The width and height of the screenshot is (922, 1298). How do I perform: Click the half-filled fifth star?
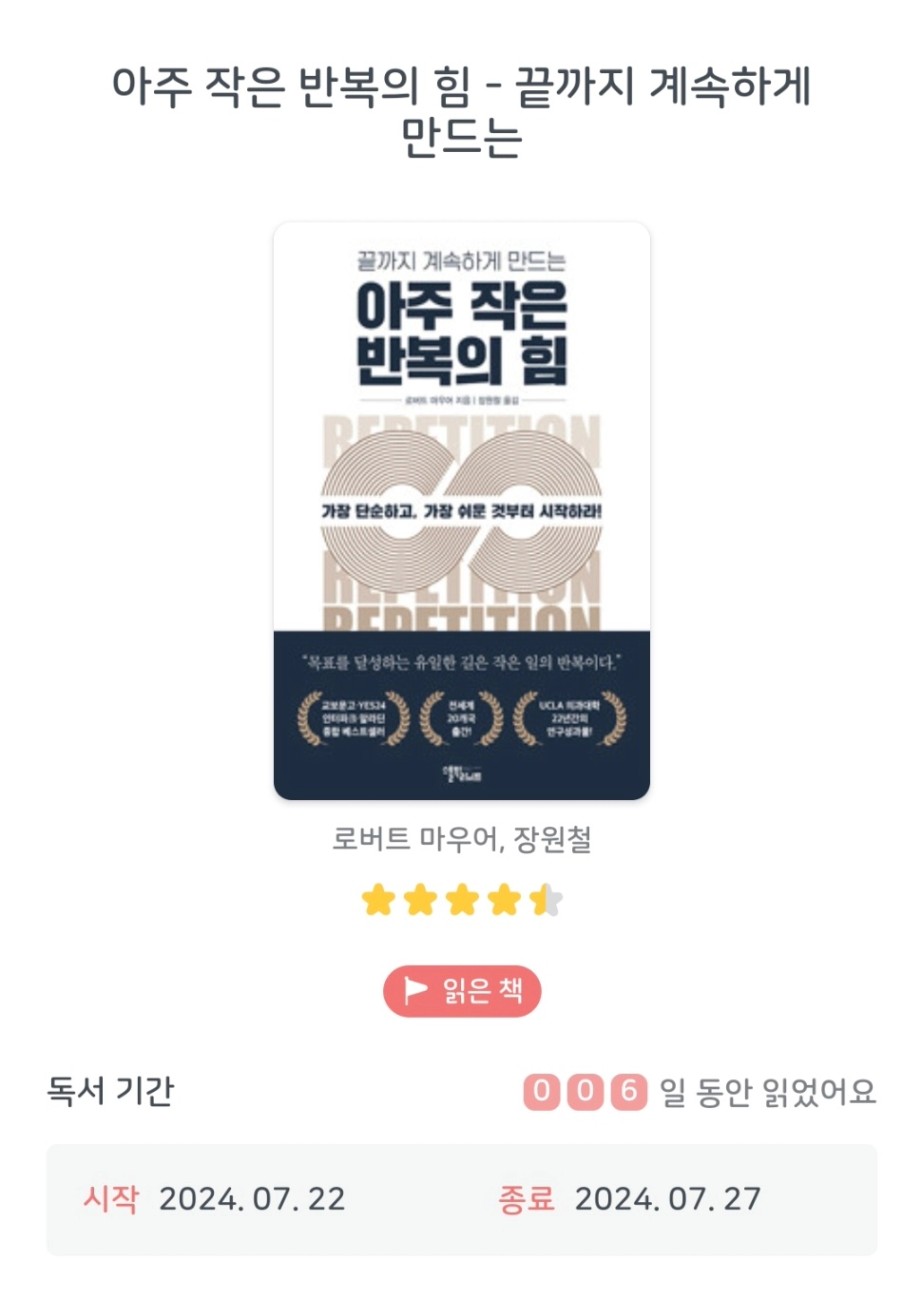tap(546, 901)
